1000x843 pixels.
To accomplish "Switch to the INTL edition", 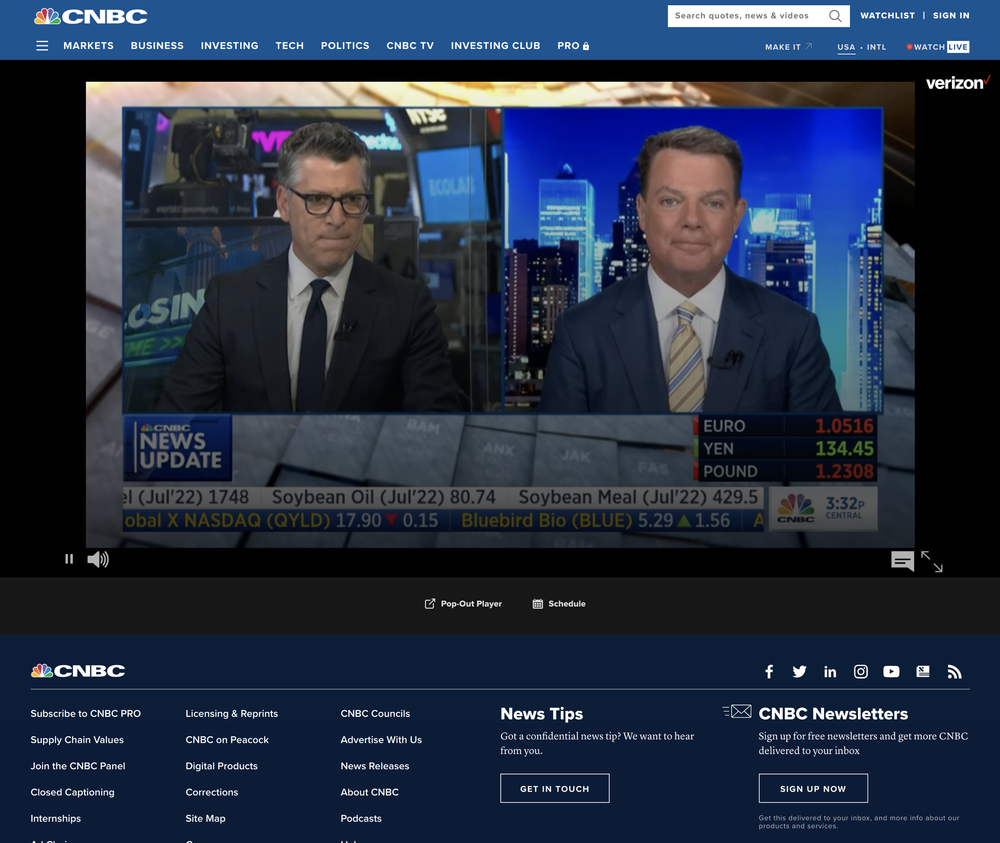I will tap(876, 47).
